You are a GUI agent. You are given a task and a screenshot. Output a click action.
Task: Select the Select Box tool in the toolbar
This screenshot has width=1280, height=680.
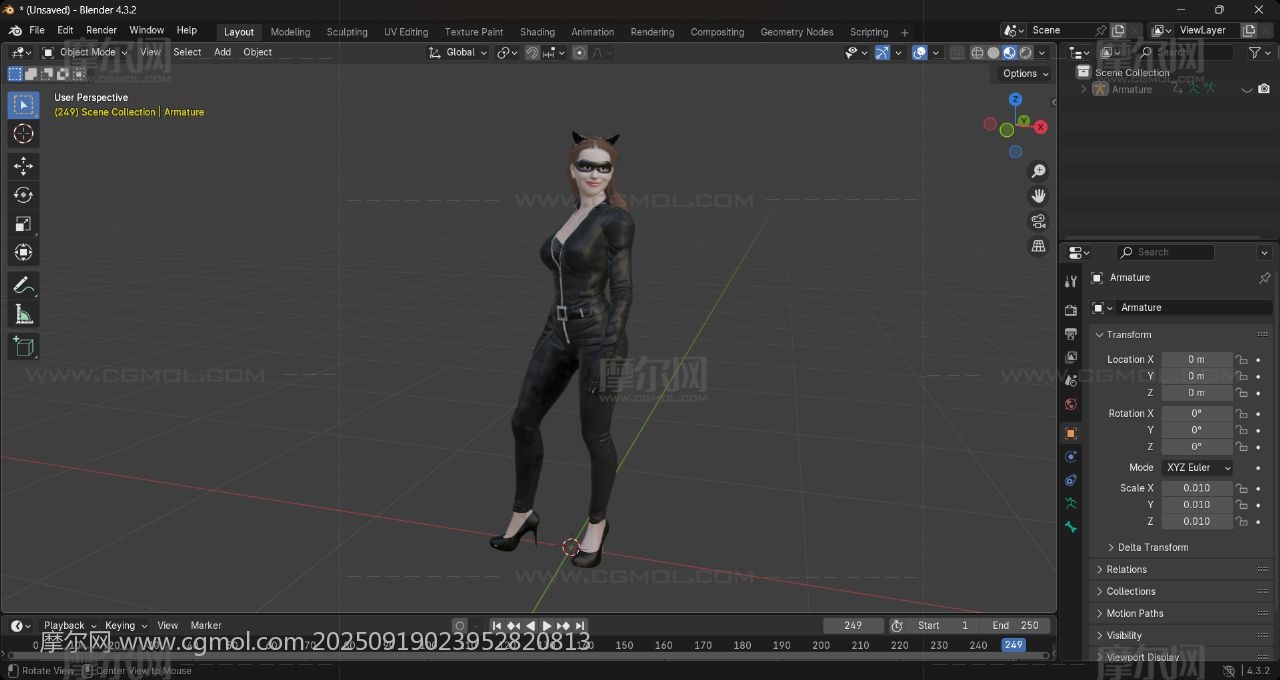click(x=24, y=105)
